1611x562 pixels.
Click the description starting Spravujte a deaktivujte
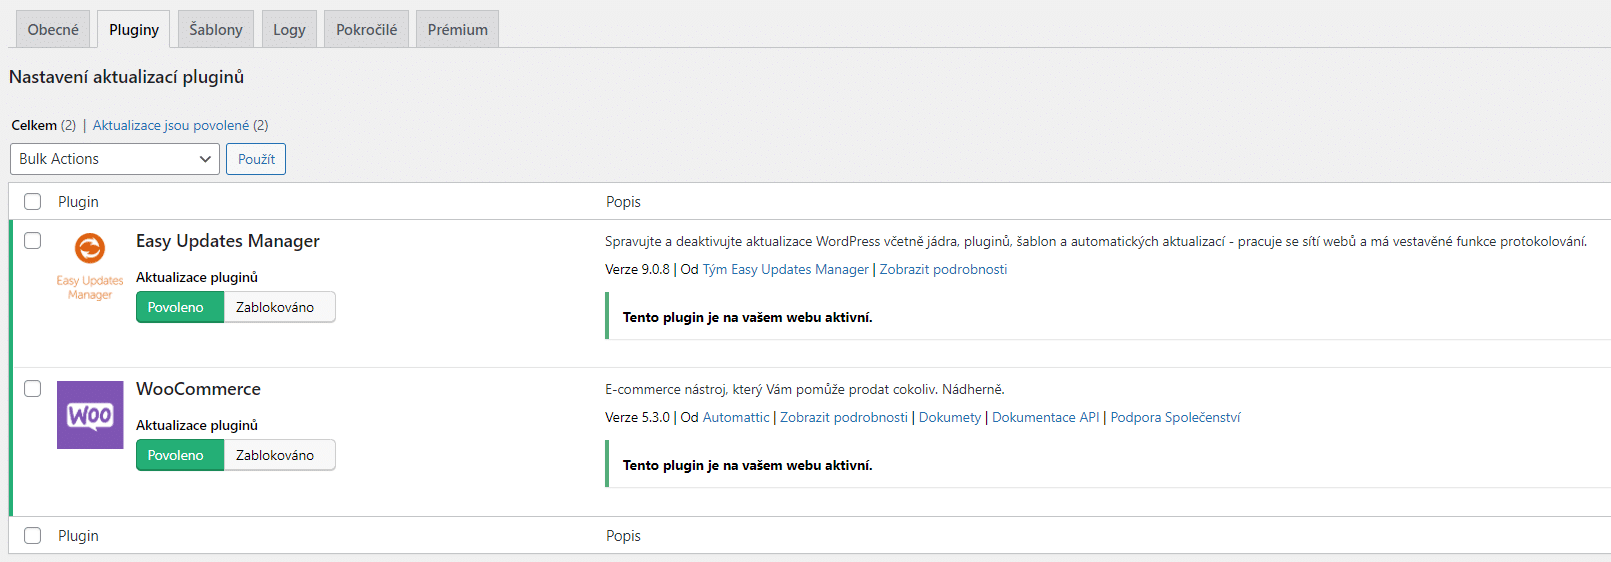1096,241
